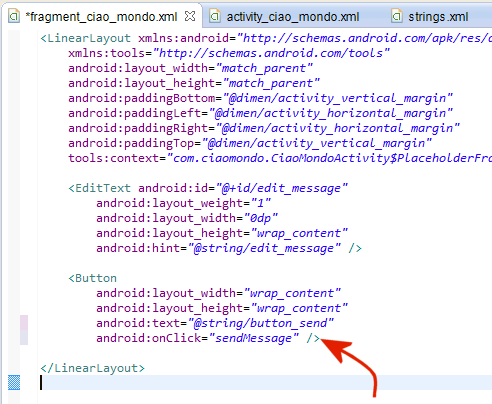Click the EditText layout_height wrap_content line
Viewport: 492px width, 404px height.
(222, 233)
